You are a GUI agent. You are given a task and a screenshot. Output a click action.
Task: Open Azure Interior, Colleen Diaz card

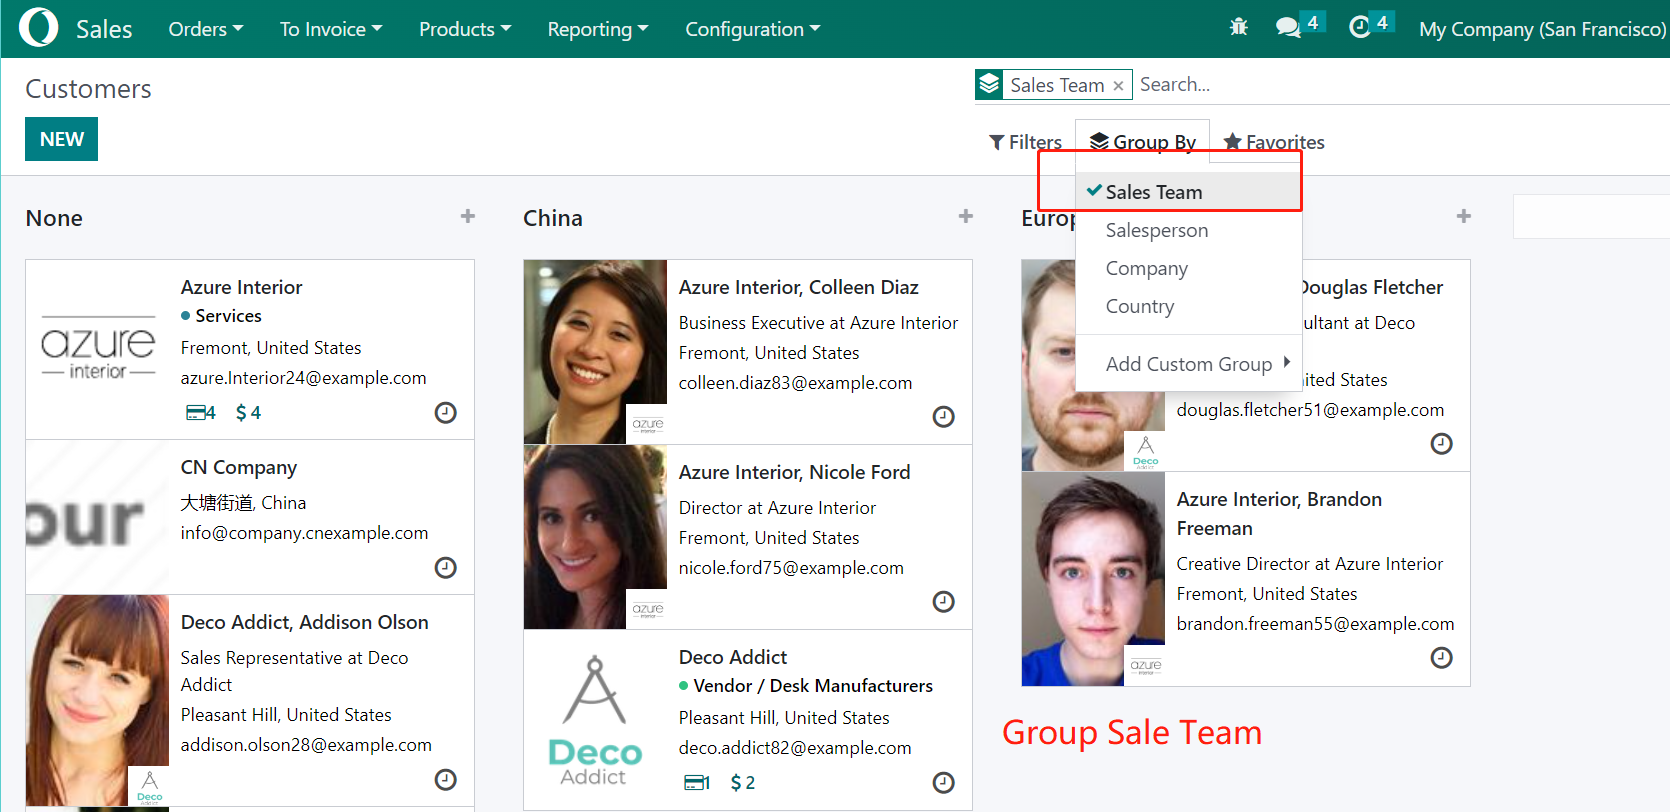click(748, 352)
